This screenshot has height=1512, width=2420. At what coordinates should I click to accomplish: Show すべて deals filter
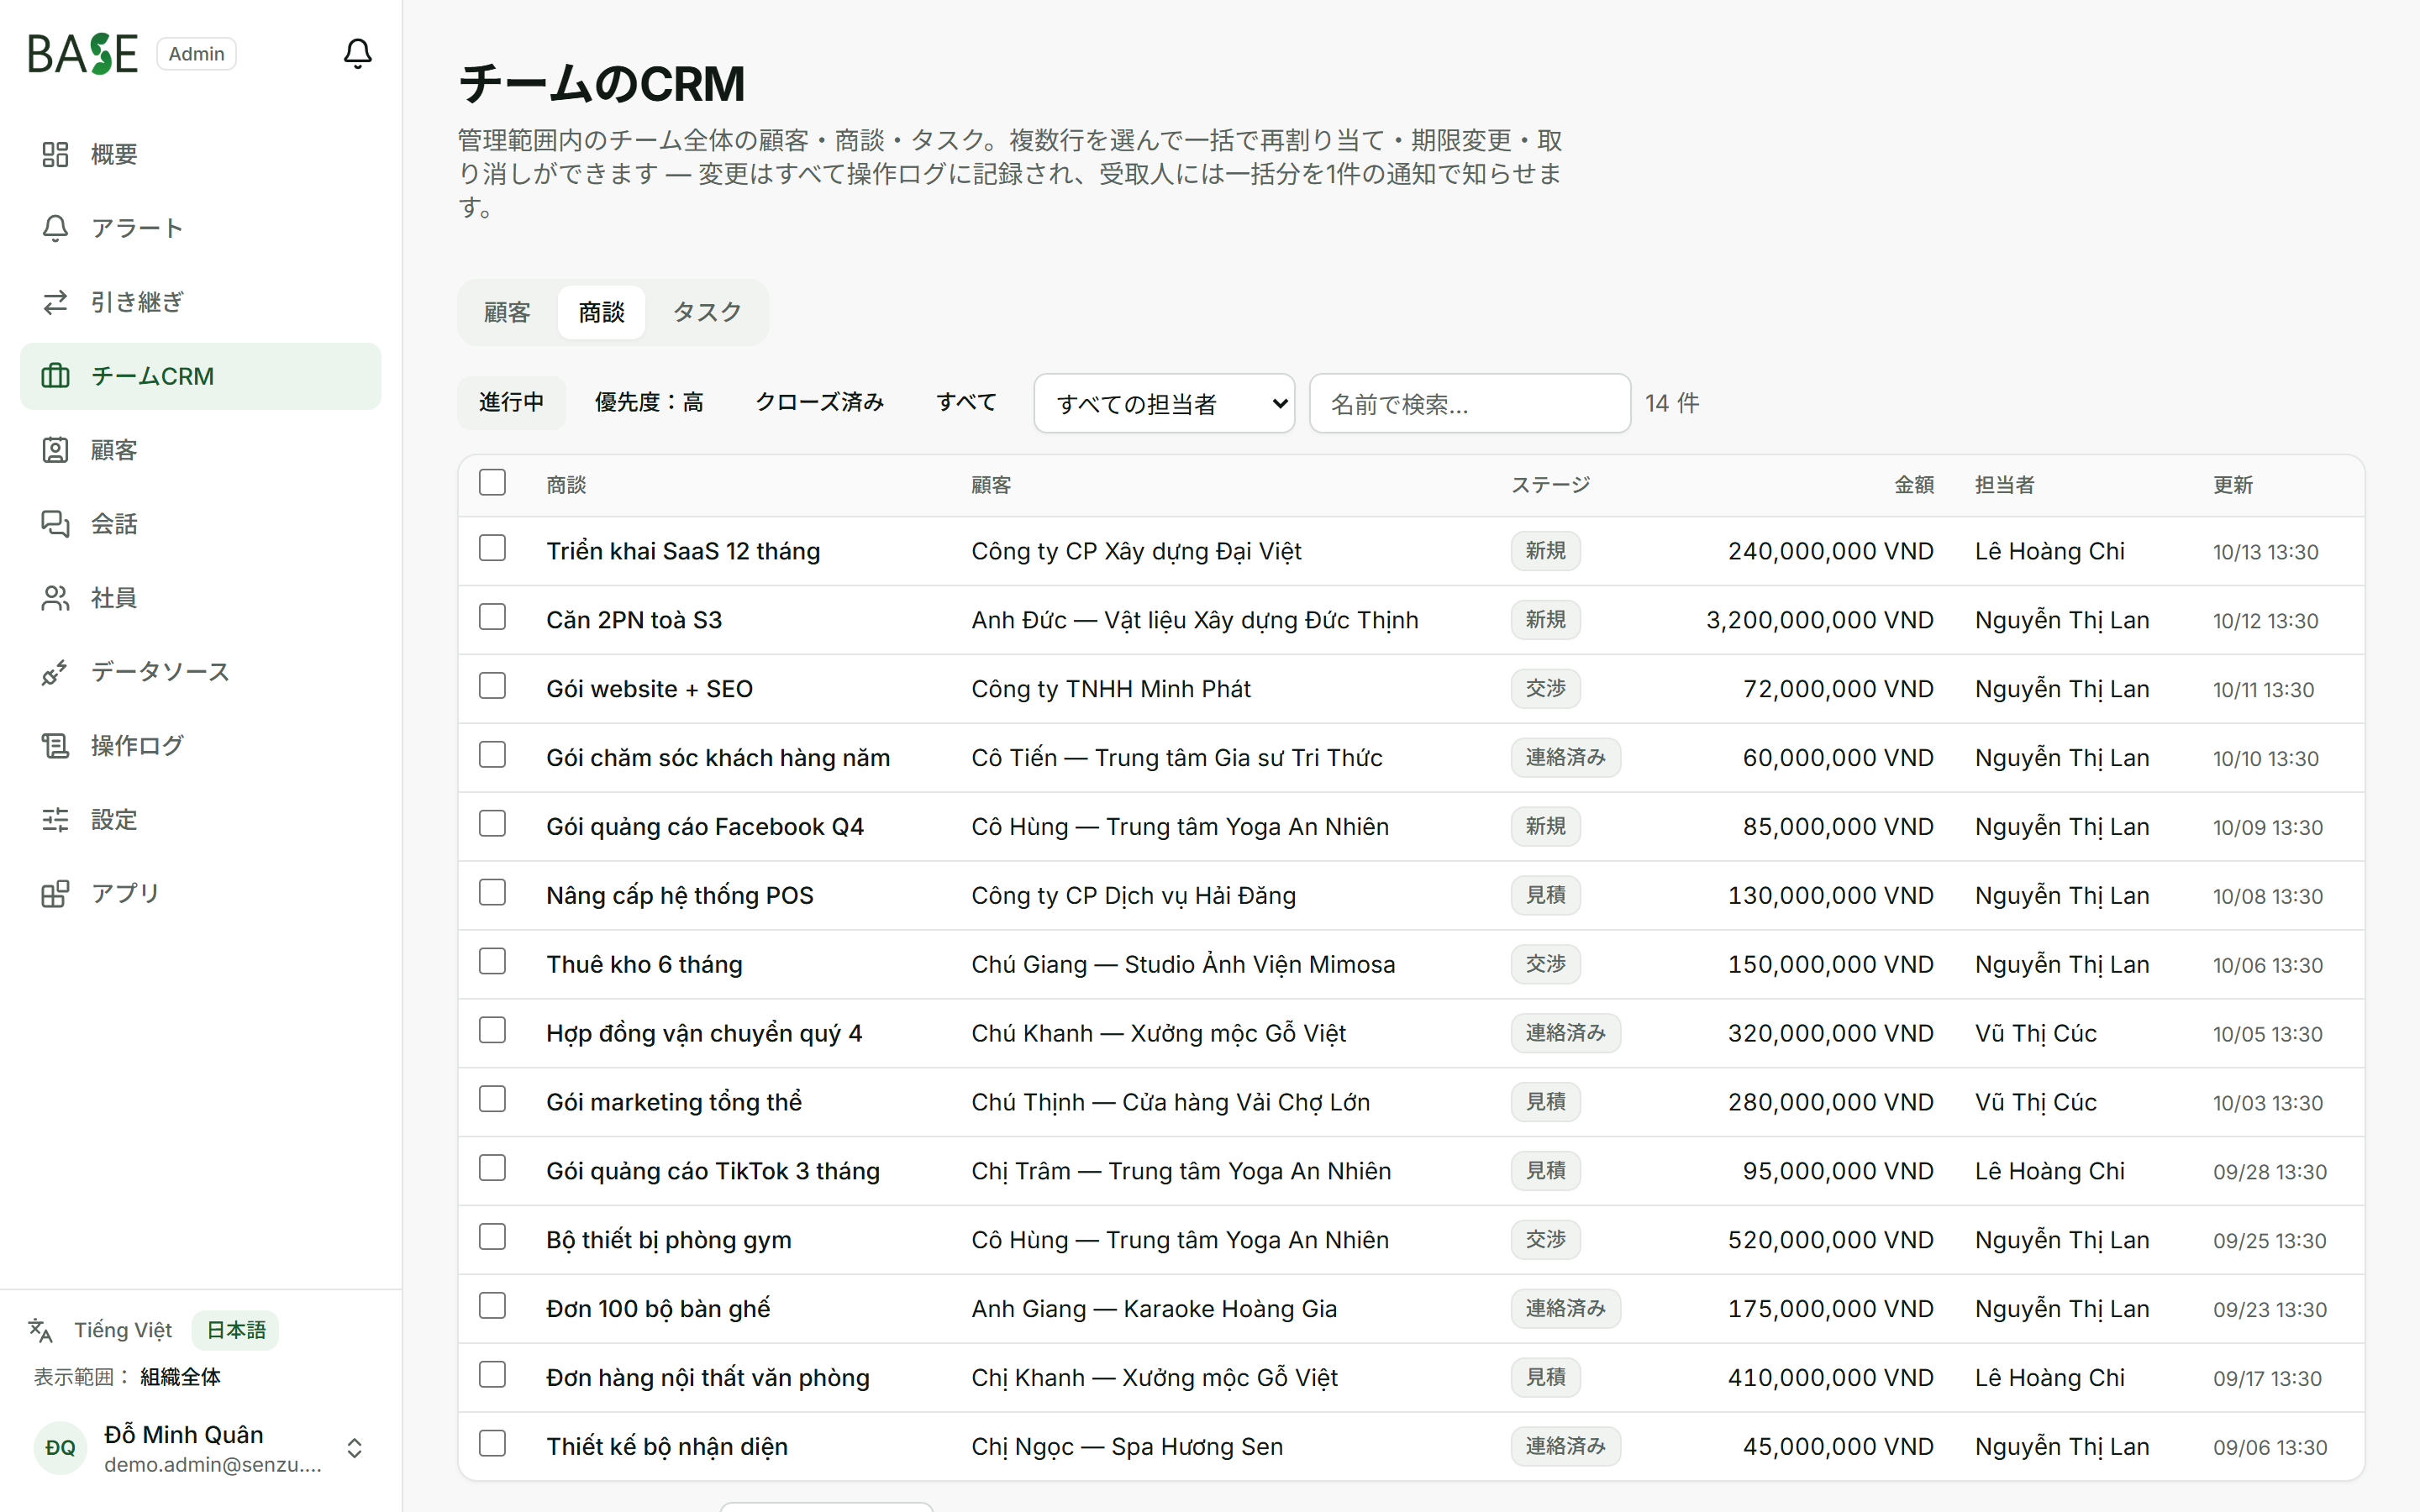pos(966,402)
